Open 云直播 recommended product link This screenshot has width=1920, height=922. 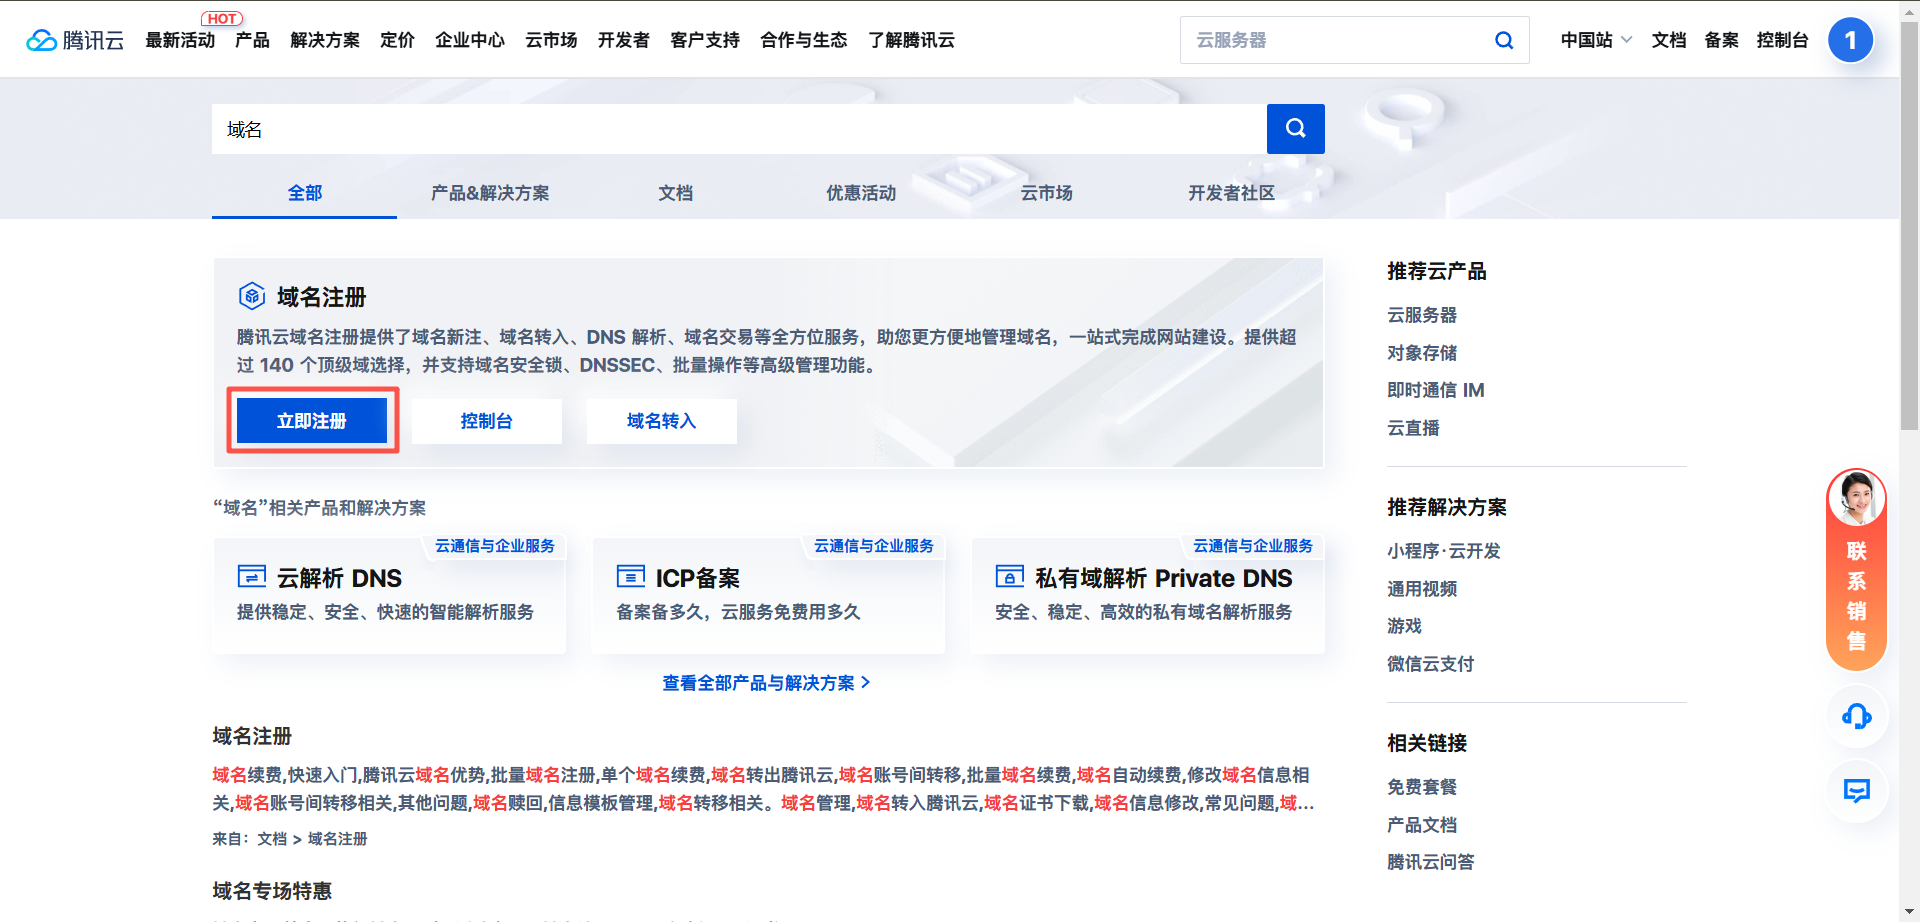(x=1413, y=428)
